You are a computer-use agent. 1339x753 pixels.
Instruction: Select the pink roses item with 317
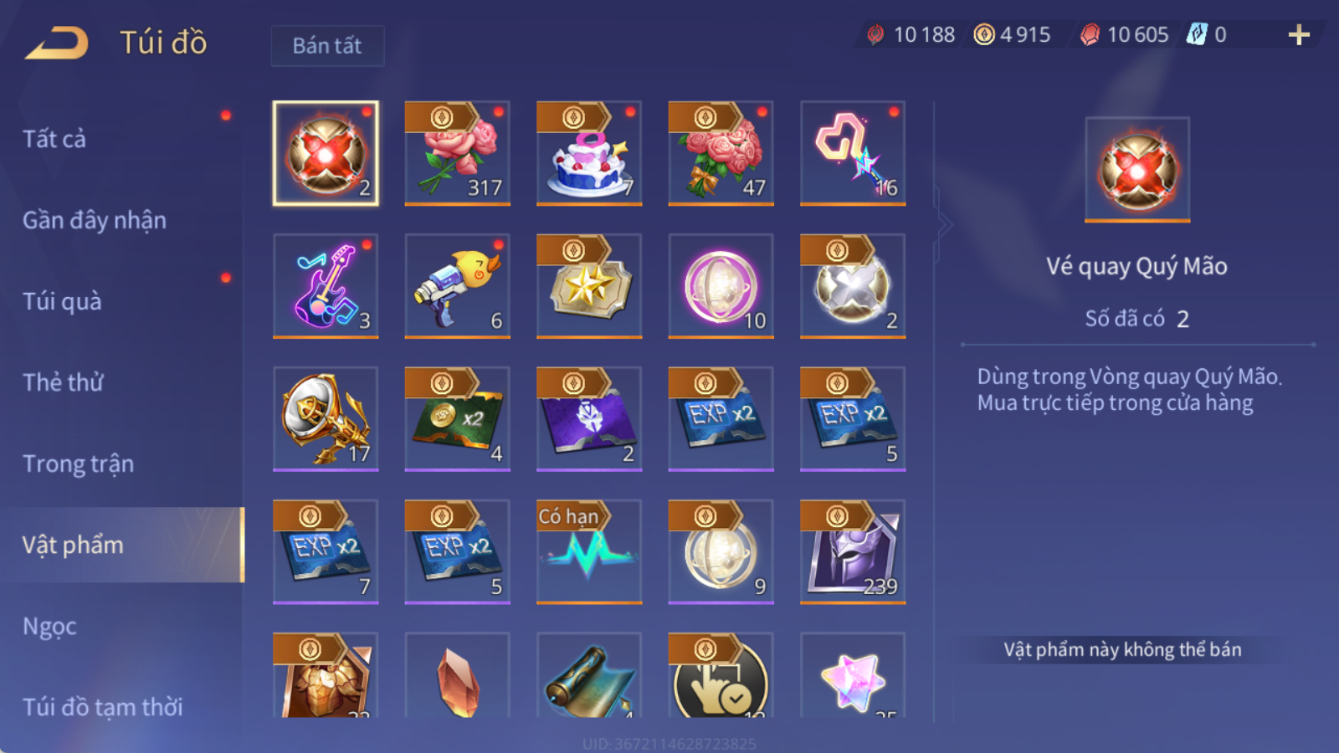coord(457,153)
